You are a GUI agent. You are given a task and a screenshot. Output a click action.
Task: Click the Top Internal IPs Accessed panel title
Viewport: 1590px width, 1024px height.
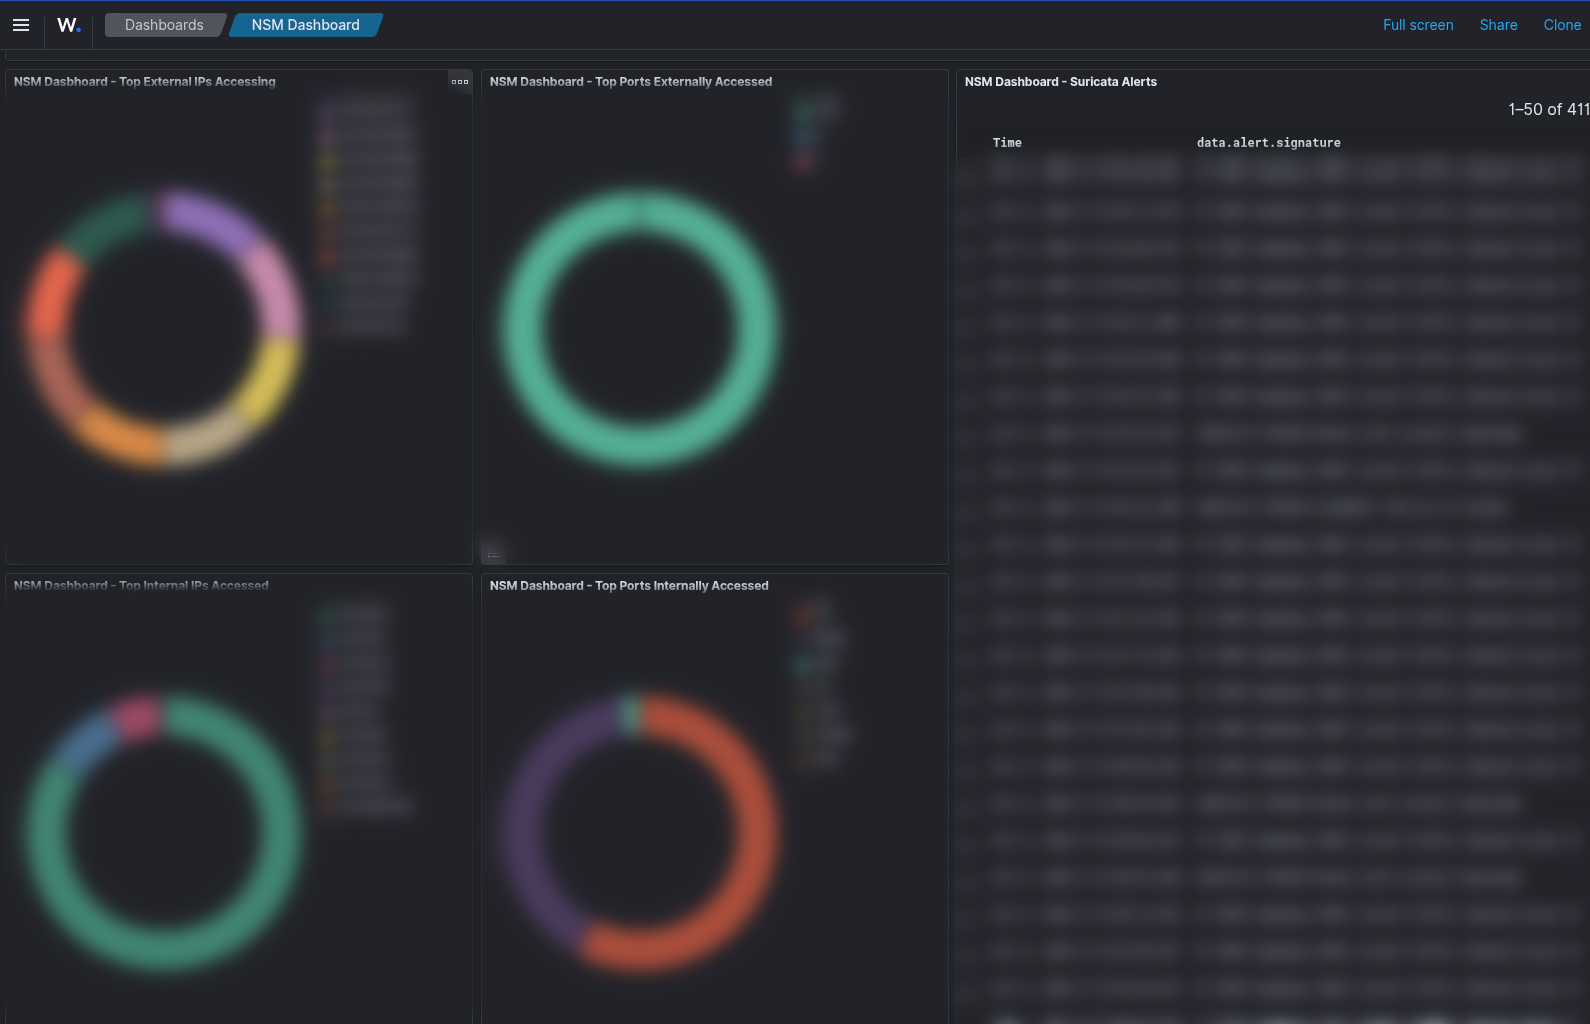click(x=141, y=586)
